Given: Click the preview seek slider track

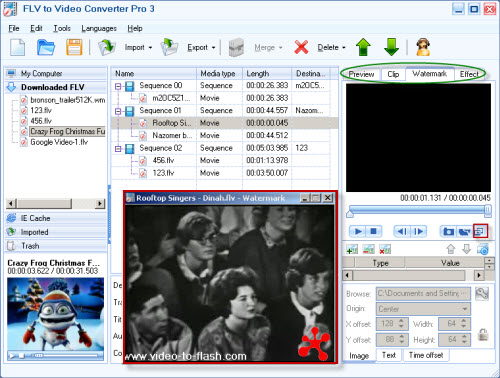Looking at the screenshot, I should [418, 210].
